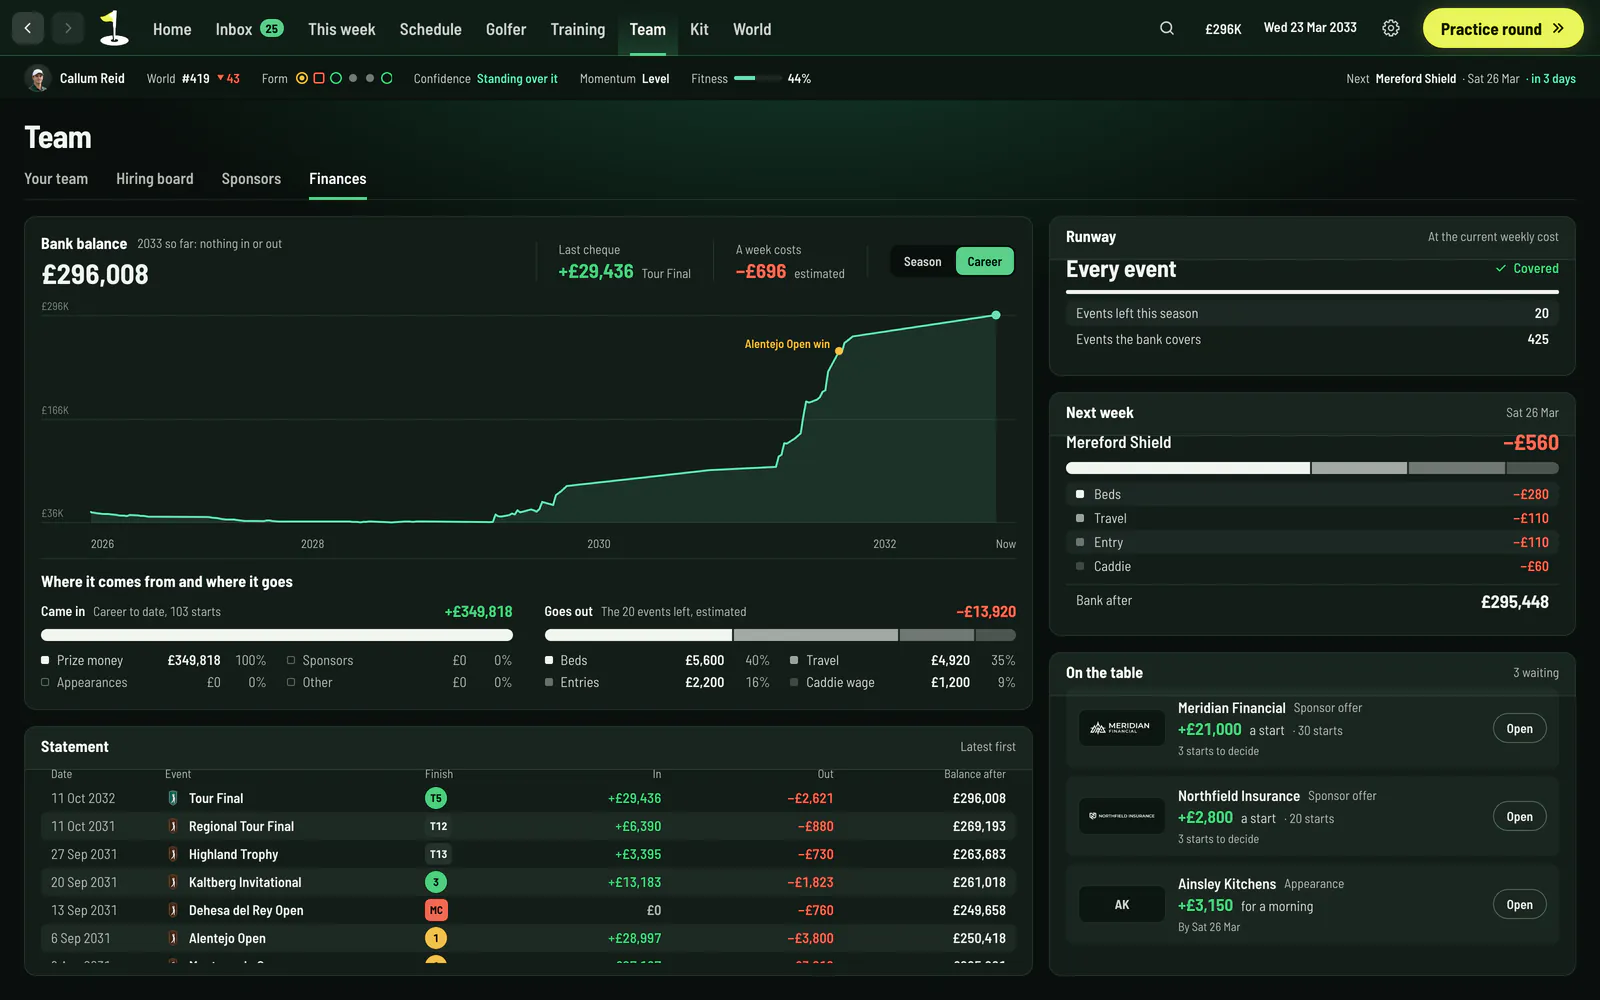Viewport: 1600px width, 1000px height.
Task: Start a Practice round
Action: tap(1503, 28)
